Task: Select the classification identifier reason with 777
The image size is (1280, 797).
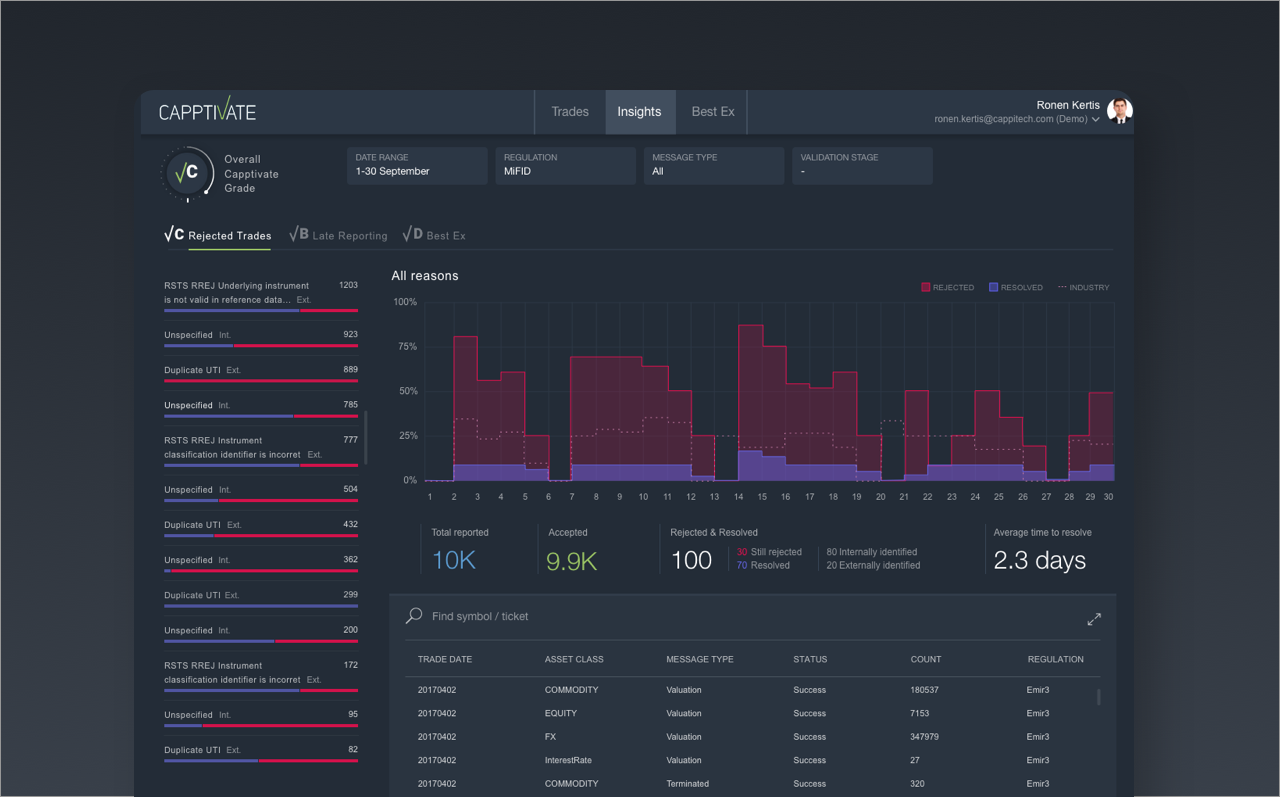Action: point(261,450)
